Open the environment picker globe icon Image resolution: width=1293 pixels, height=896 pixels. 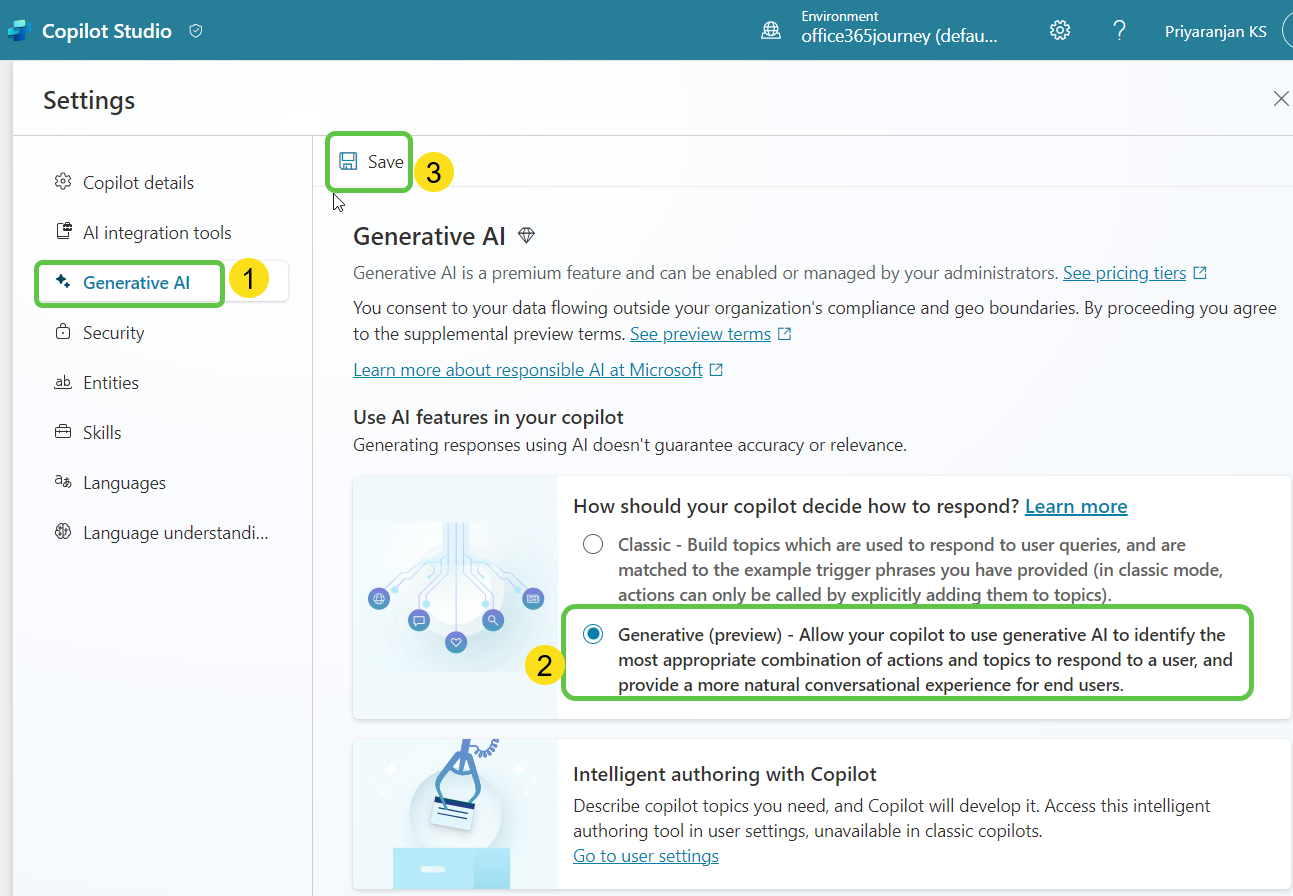(x=771, y=31)
